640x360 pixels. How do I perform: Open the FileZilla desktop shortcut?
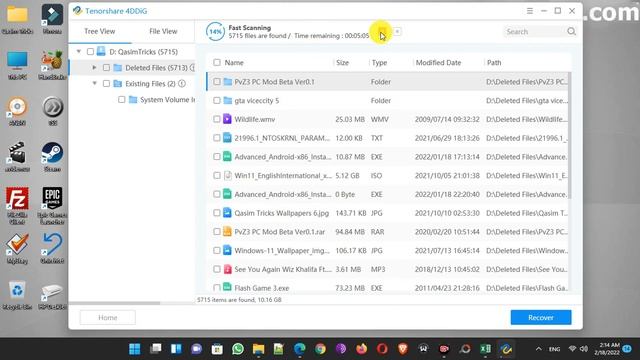pyautogui.click(x=17, y=206)
